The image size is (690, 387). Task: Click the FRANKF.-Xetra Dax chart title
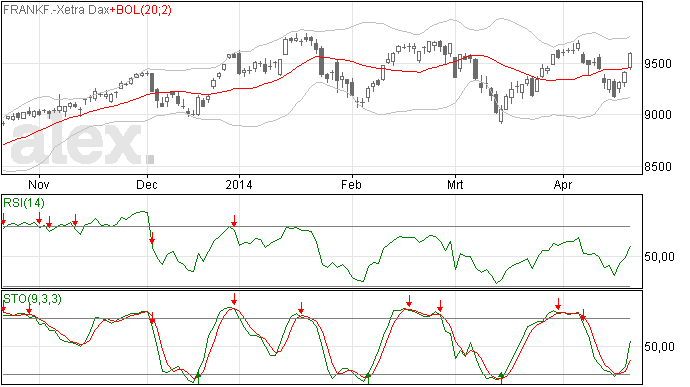55,10
